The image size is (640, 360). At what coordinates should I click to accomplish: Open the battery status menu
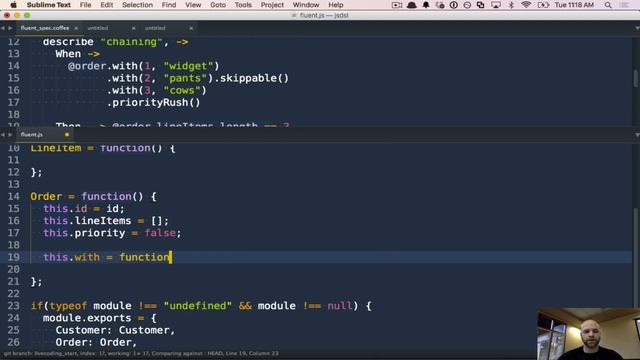point(543,5)
